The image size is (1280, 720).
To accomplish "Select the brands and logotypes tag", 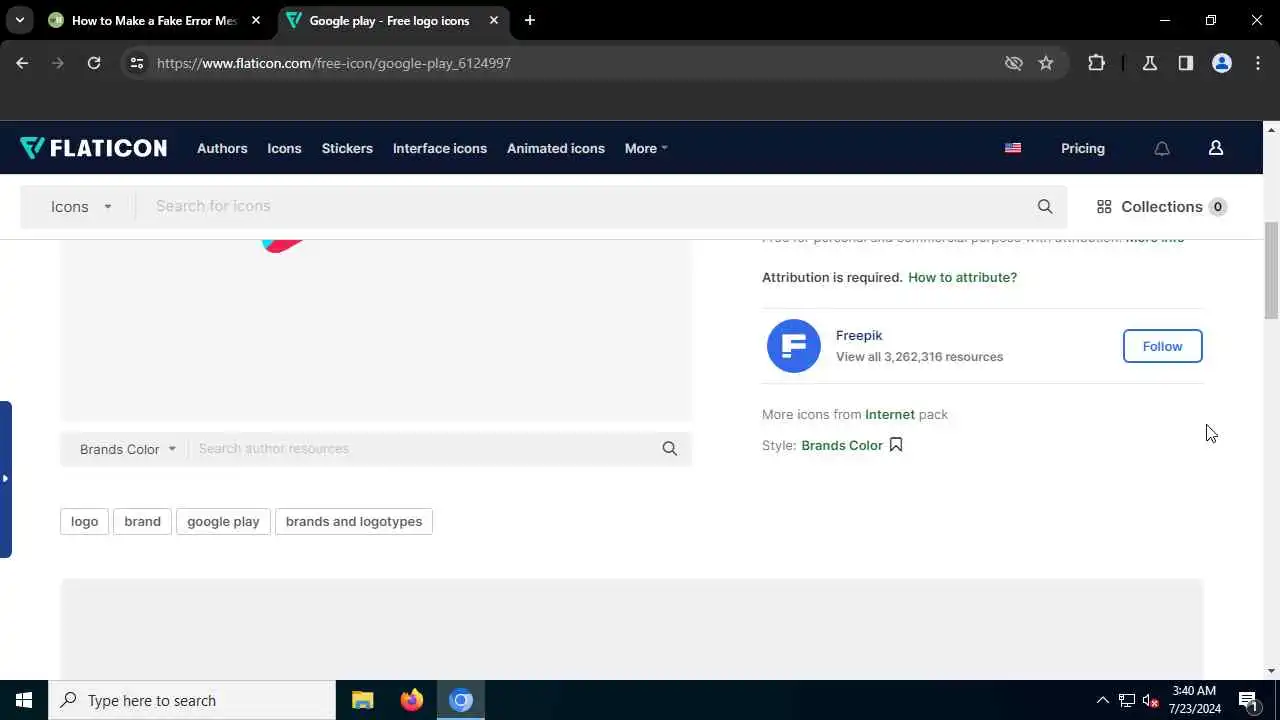I will tap(354, 521).
